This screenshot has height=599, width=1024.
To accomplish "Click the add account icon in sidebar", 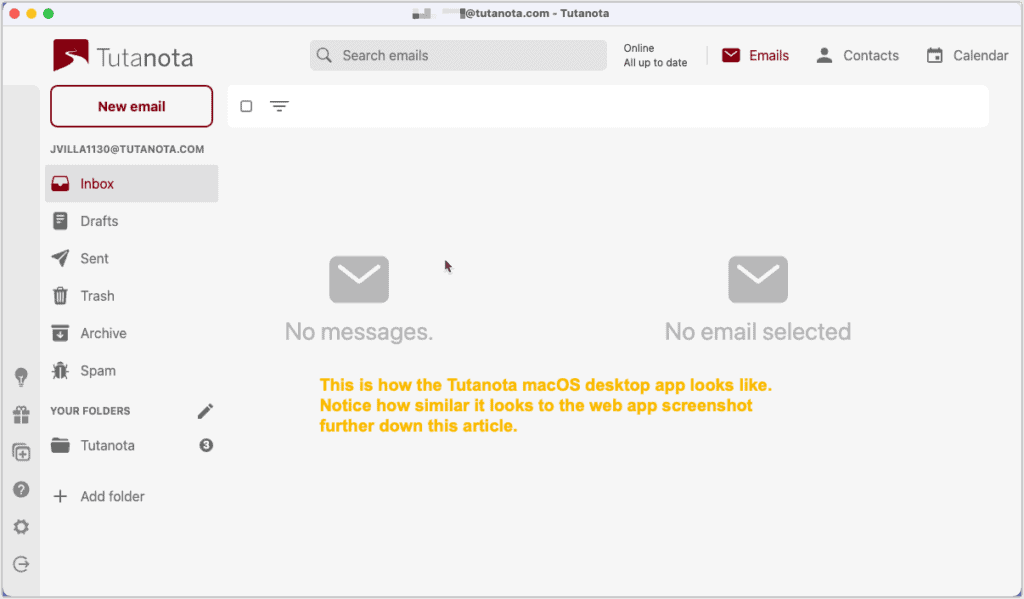I will point(21,452).
